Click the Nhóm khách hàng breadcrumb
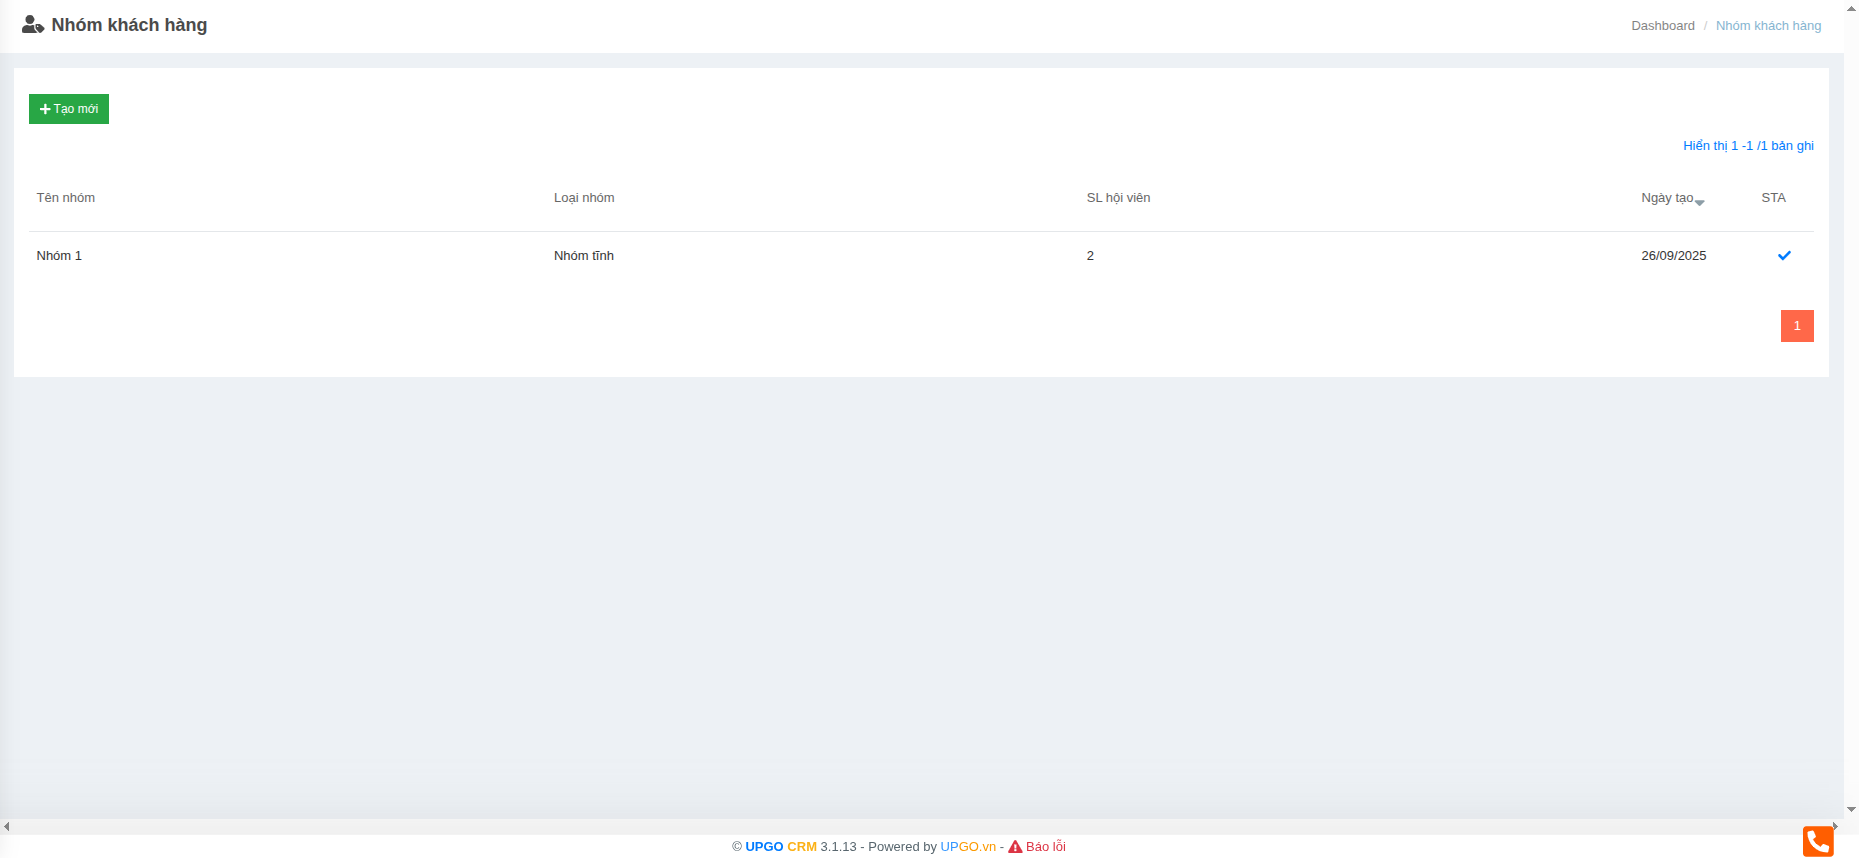Viewport: 1859px width, 858px height. (x=1768, y=26)
